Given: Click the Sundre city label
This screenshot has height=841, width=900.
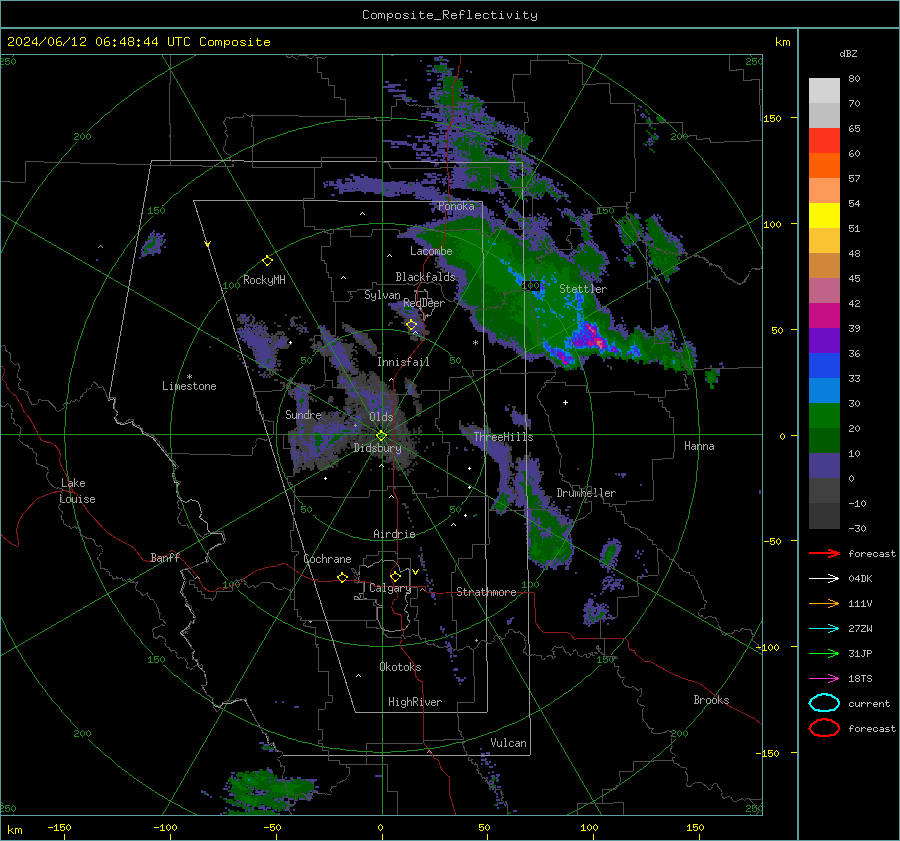Looking at the screenshot, I should point(303,415).
